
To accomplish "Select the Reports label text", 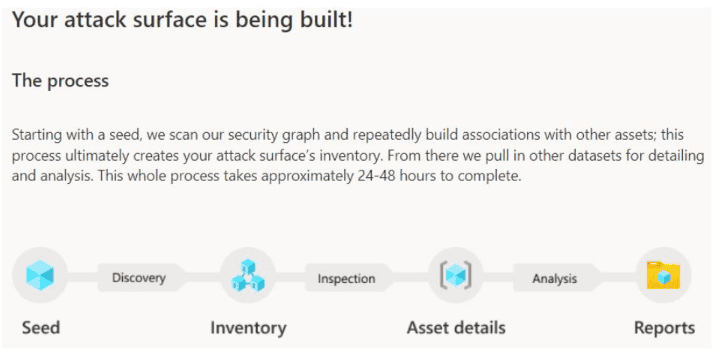I will (x=664, y=328).
